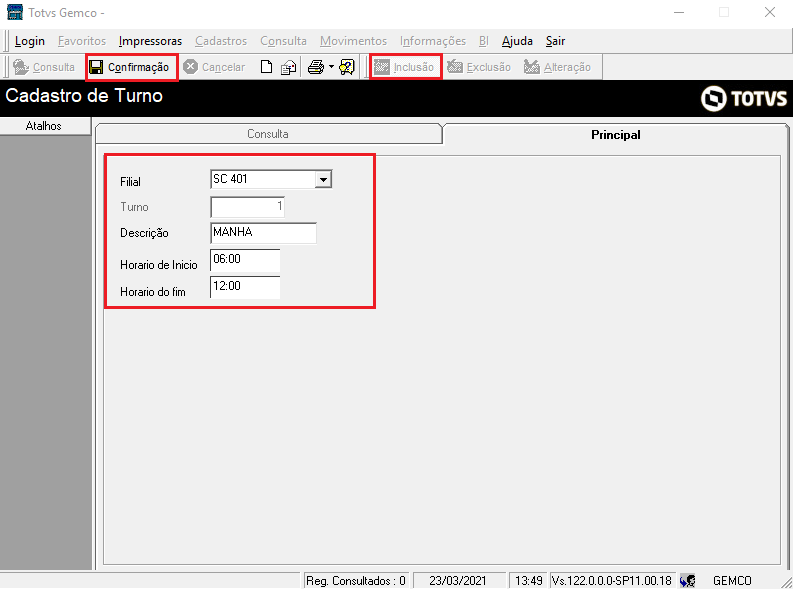Click the version Vs.122.0.0.0-SP11.00.18 text

click(x=611, y=581)
